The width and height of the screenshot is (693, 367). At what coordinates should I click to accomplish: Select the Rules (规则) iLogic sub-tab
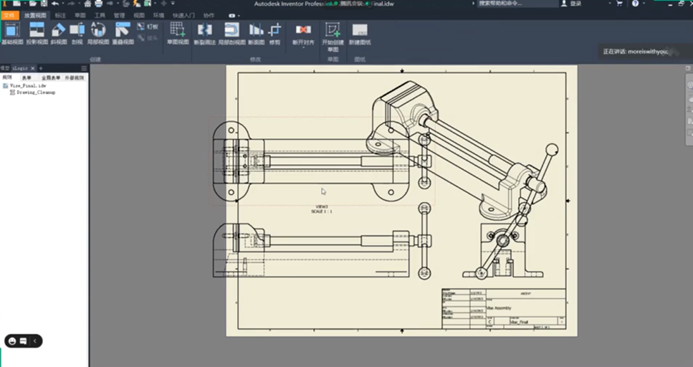[8, 77]
